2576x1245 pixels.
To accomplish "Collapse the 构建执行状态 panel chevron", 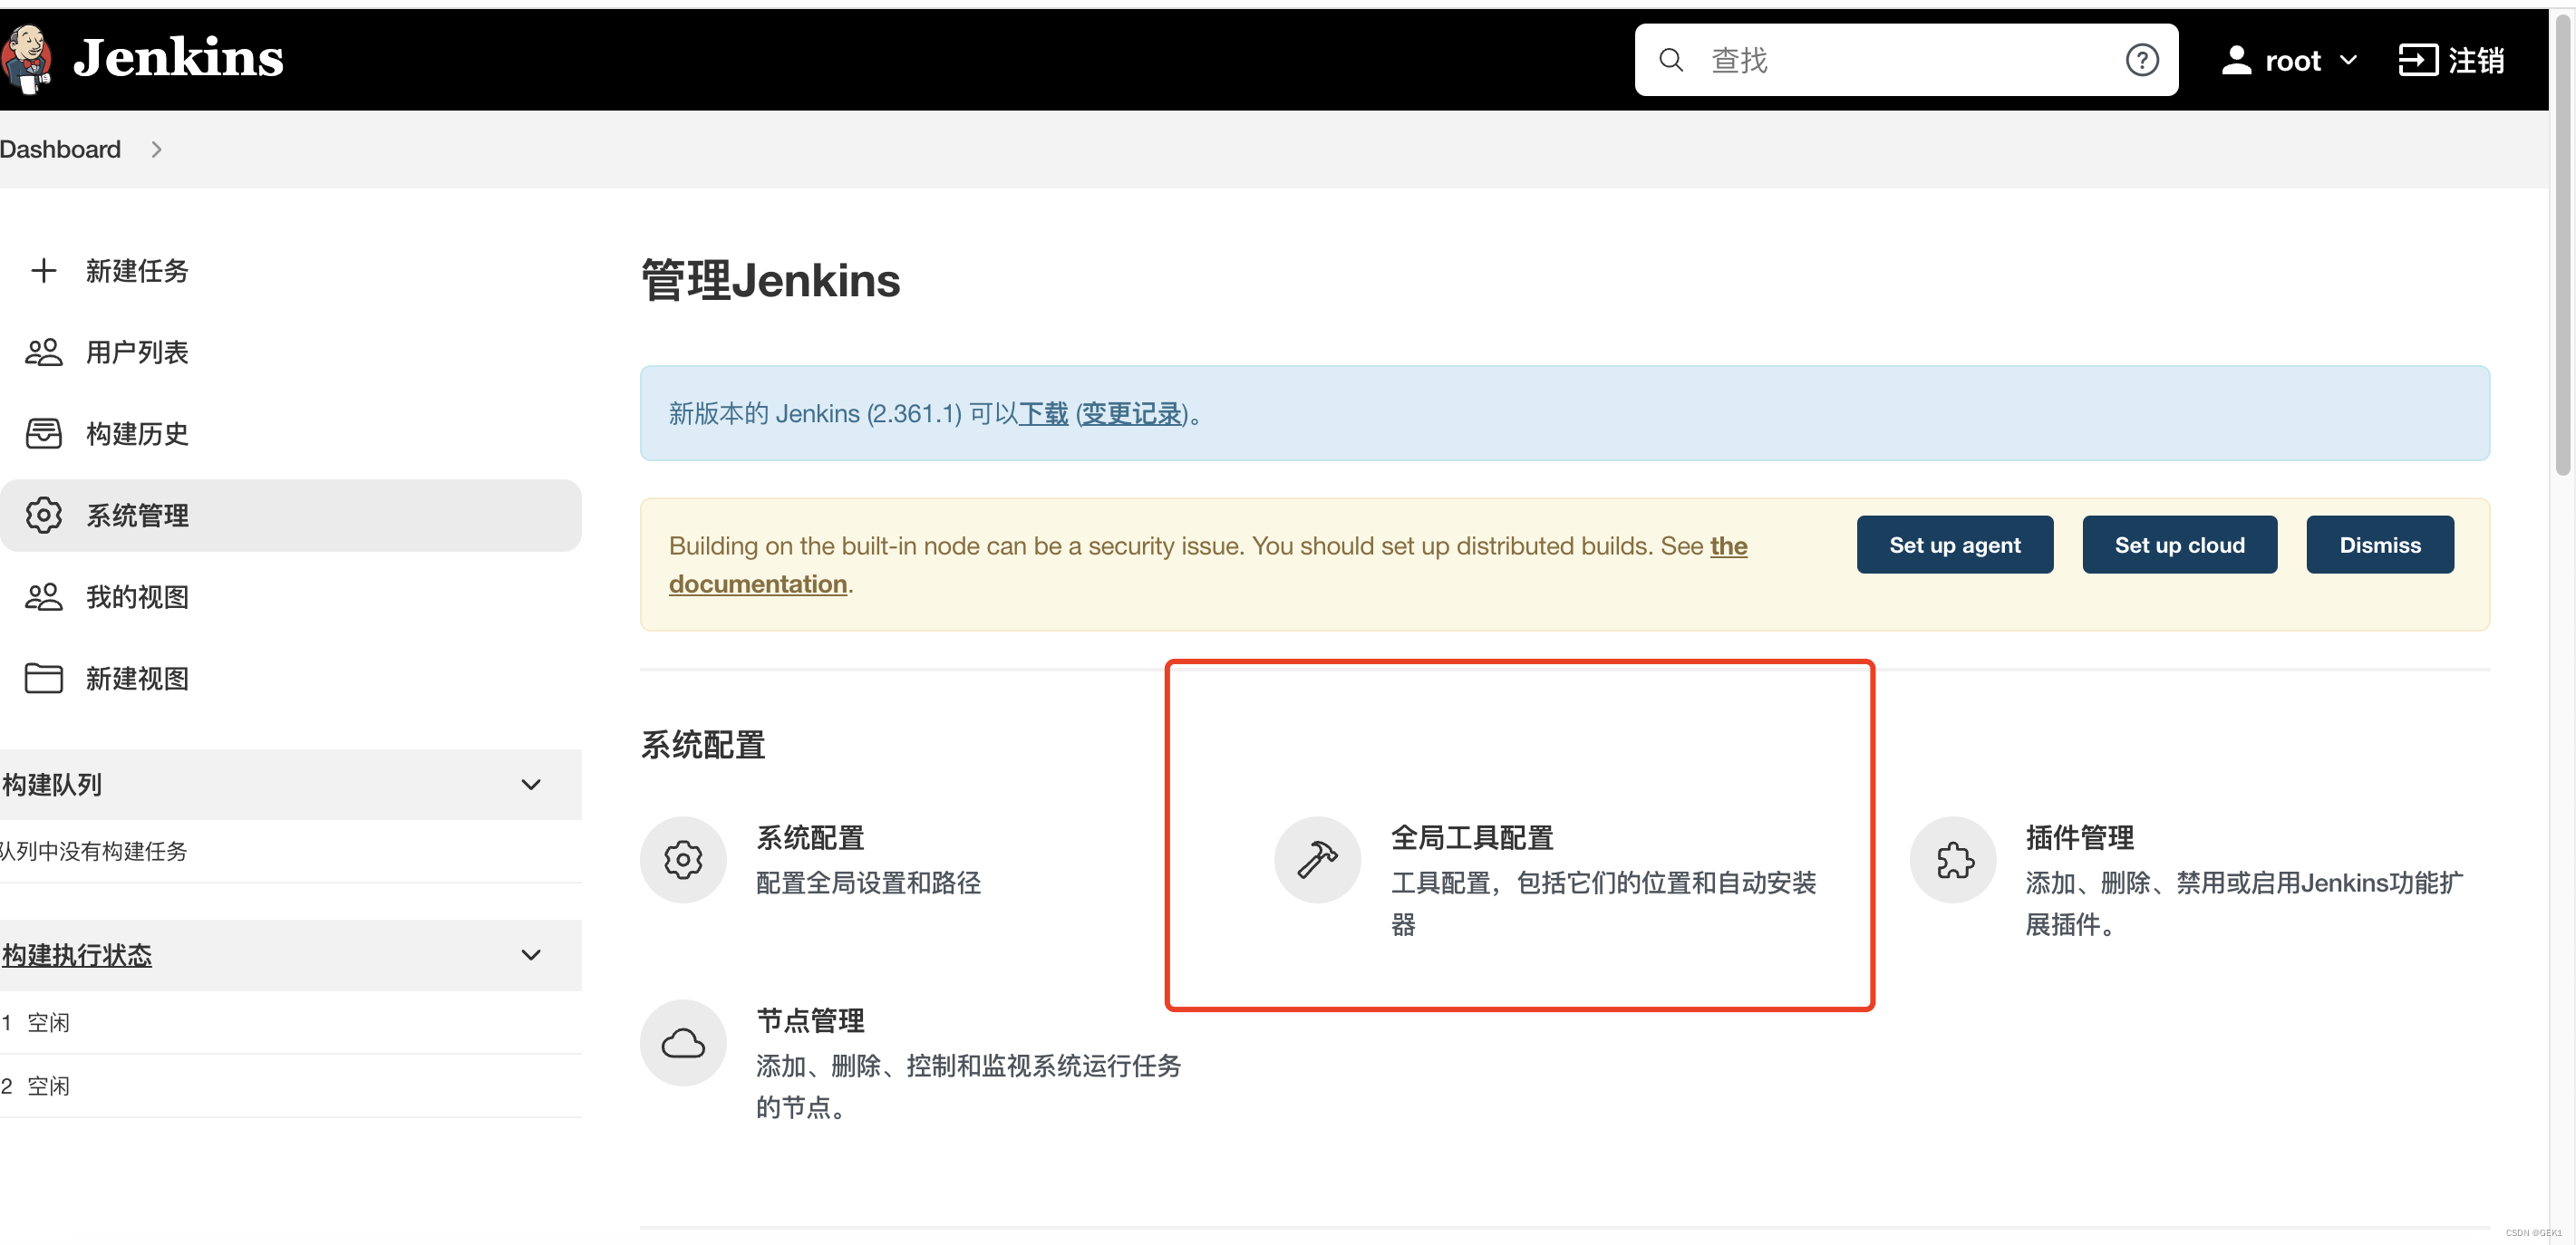I will 531,955.
